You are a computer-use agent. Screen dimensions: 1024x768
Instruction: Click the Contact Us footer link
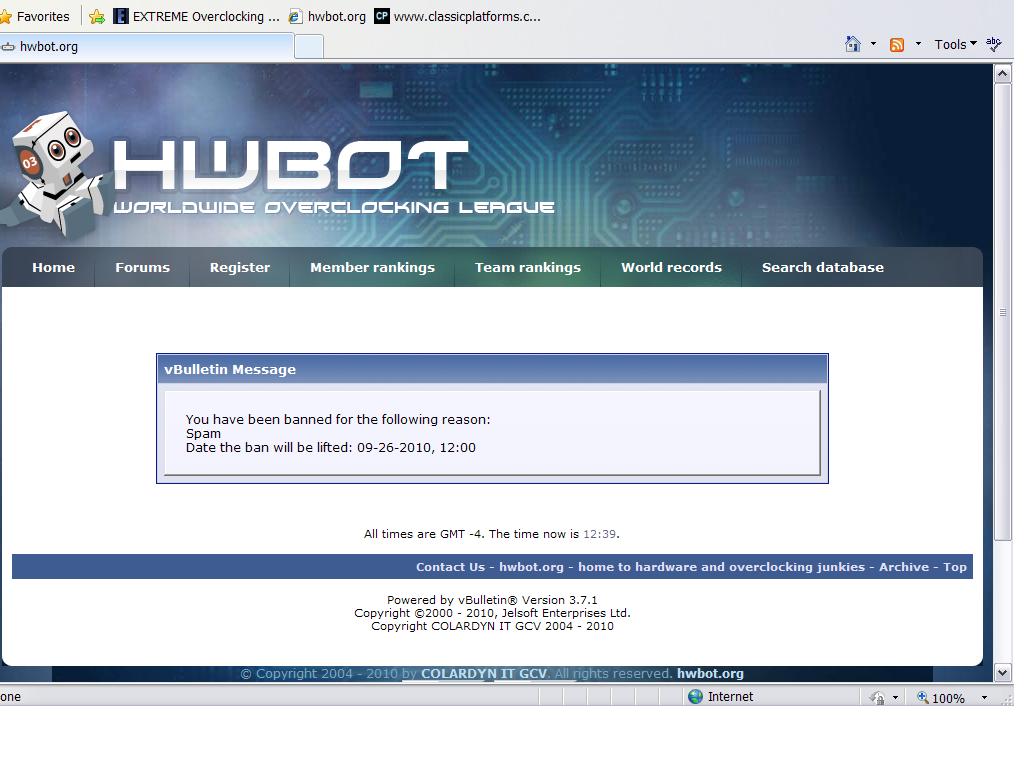tap(450, 567)
